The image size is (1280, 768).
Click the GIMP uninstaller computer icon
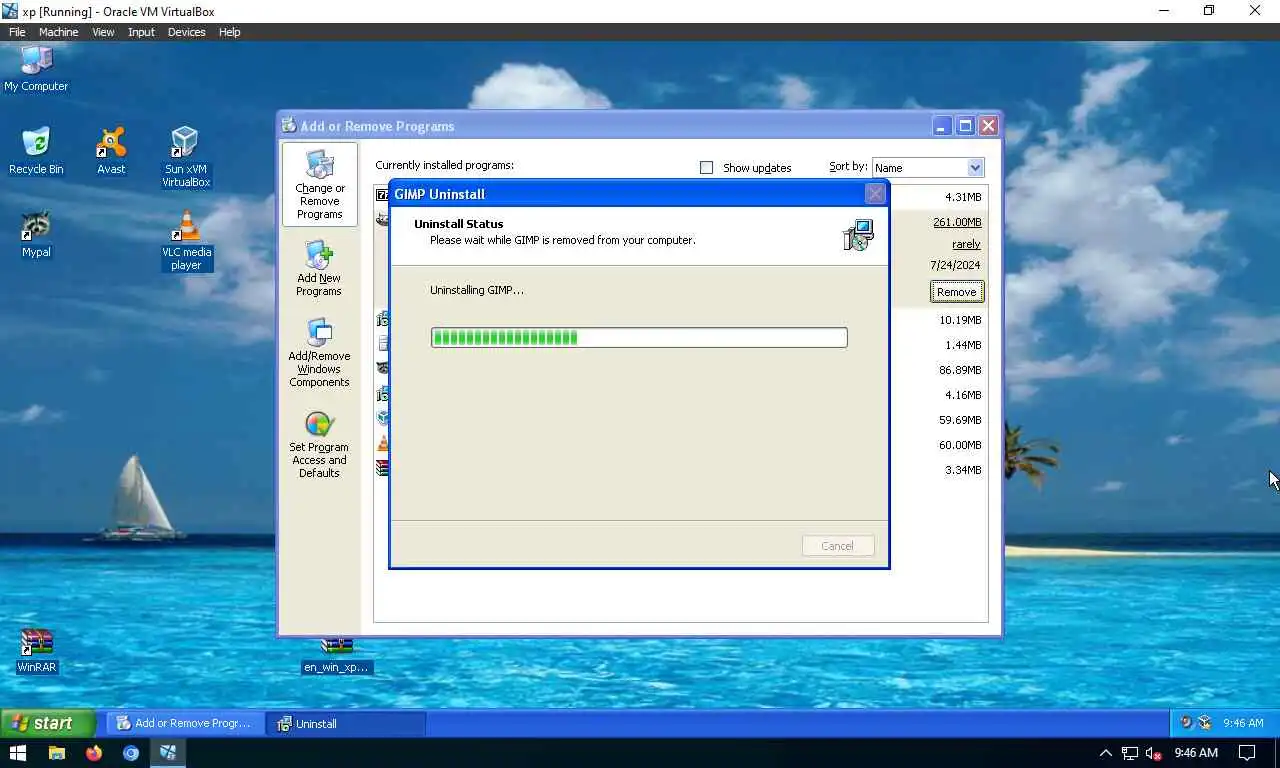(x=858, y=235)
